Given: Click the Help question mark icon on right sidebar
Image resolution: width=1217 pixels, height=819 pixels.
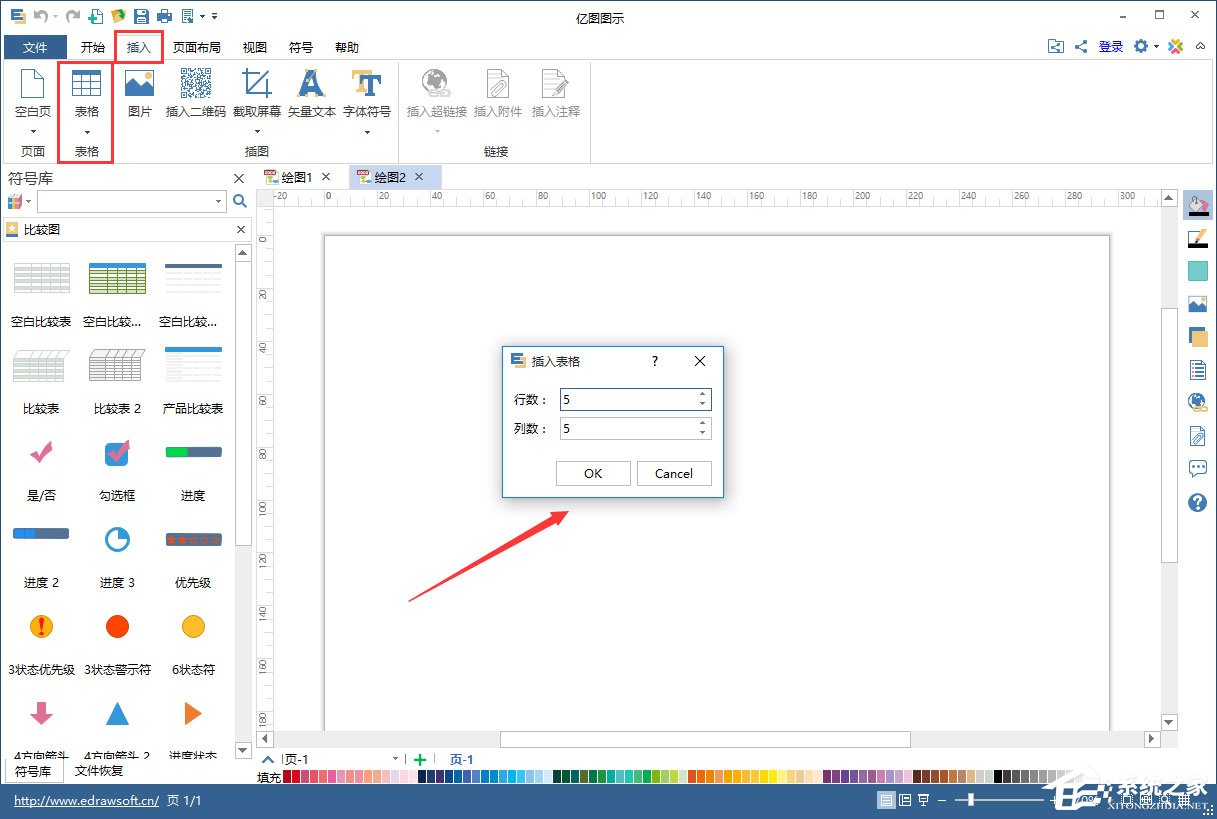Looking at the screenshot, I should pos(1197,502).
